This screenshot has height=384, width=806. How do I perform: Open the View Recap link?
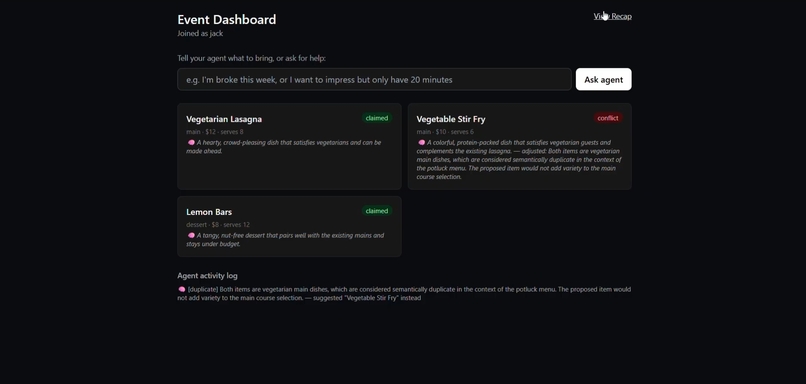(612, 16)
